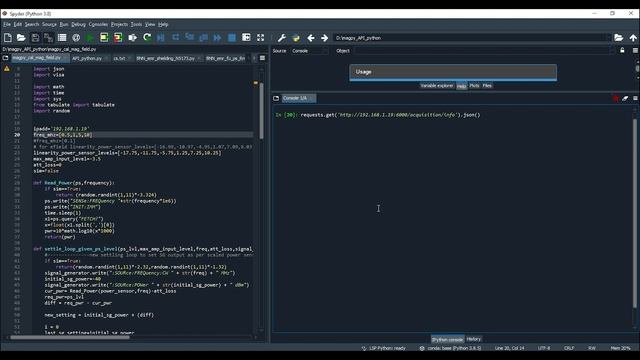The height and width of the screenshot is (360, 640).
Task: Open the File menu
Action: click(x=7, y=24)
